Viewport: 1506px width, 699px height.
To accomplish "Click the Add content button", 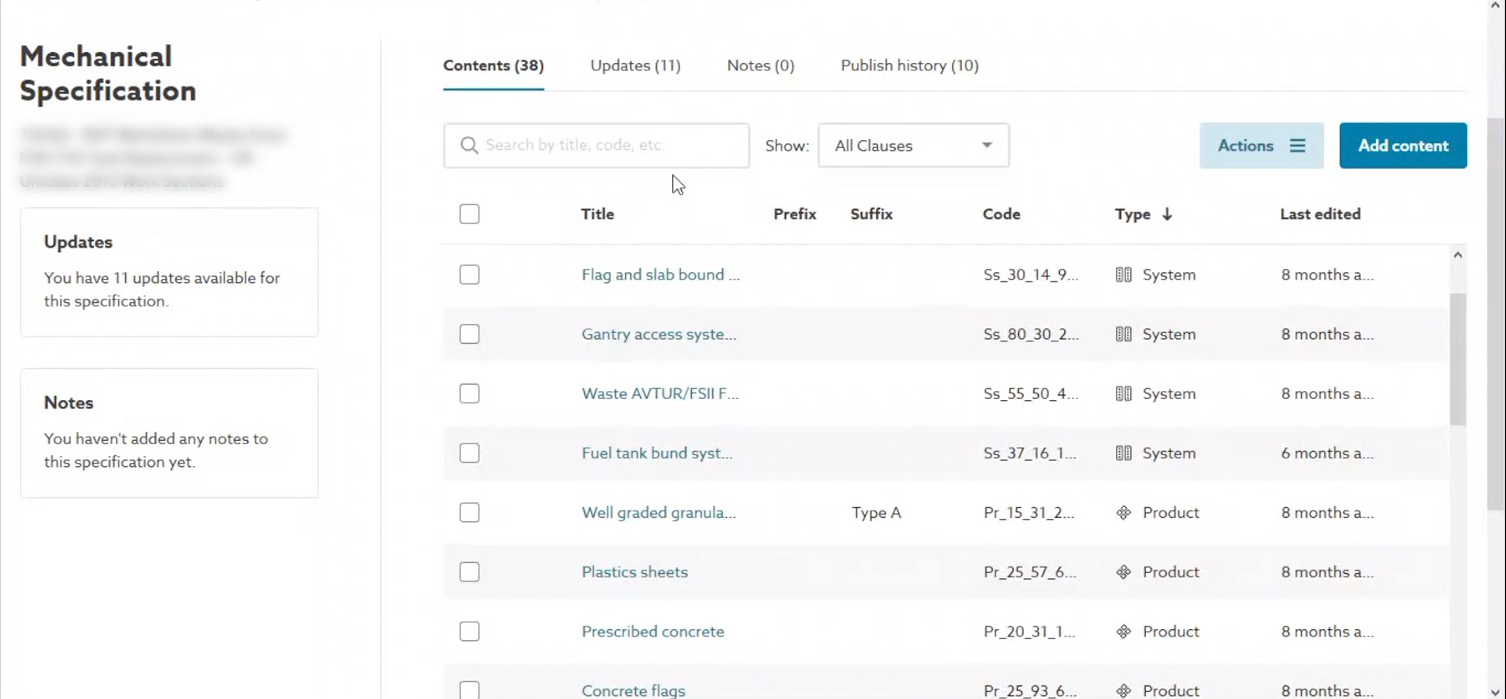I will click(x=1403, y=146).
